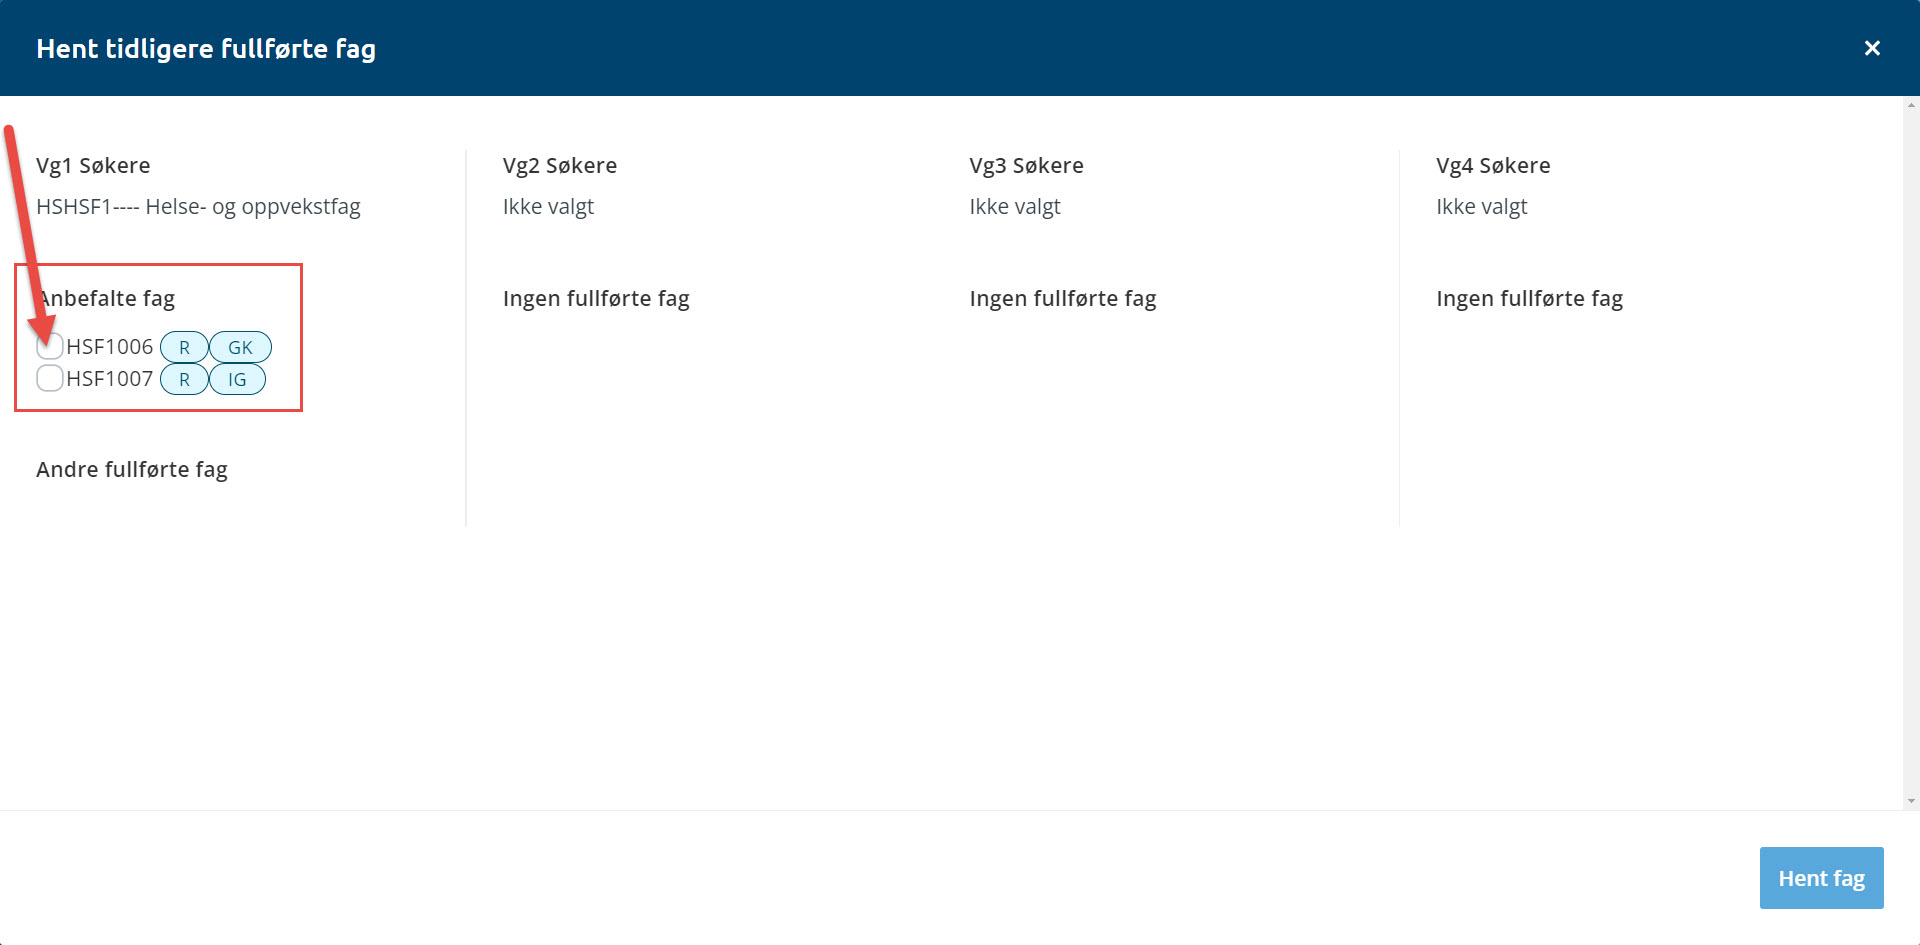
Task: Click the HSF1007 course label
Action: (x=110, y=378)
